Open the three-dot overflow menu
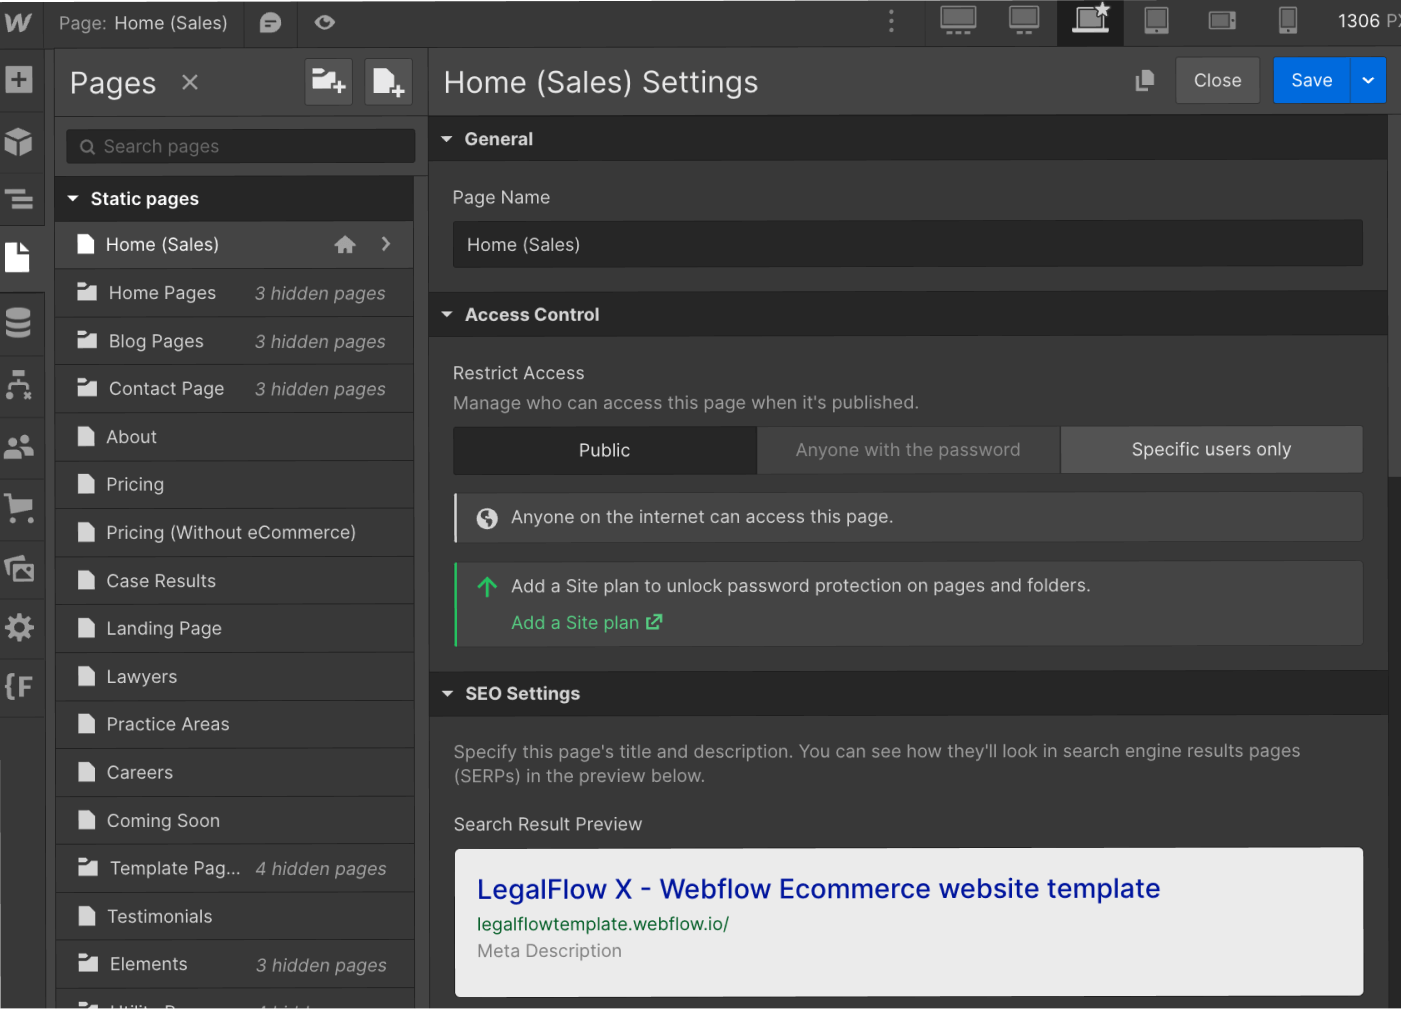The height and width of the screenshot is (1009, 1402). [x=890, y=20]
